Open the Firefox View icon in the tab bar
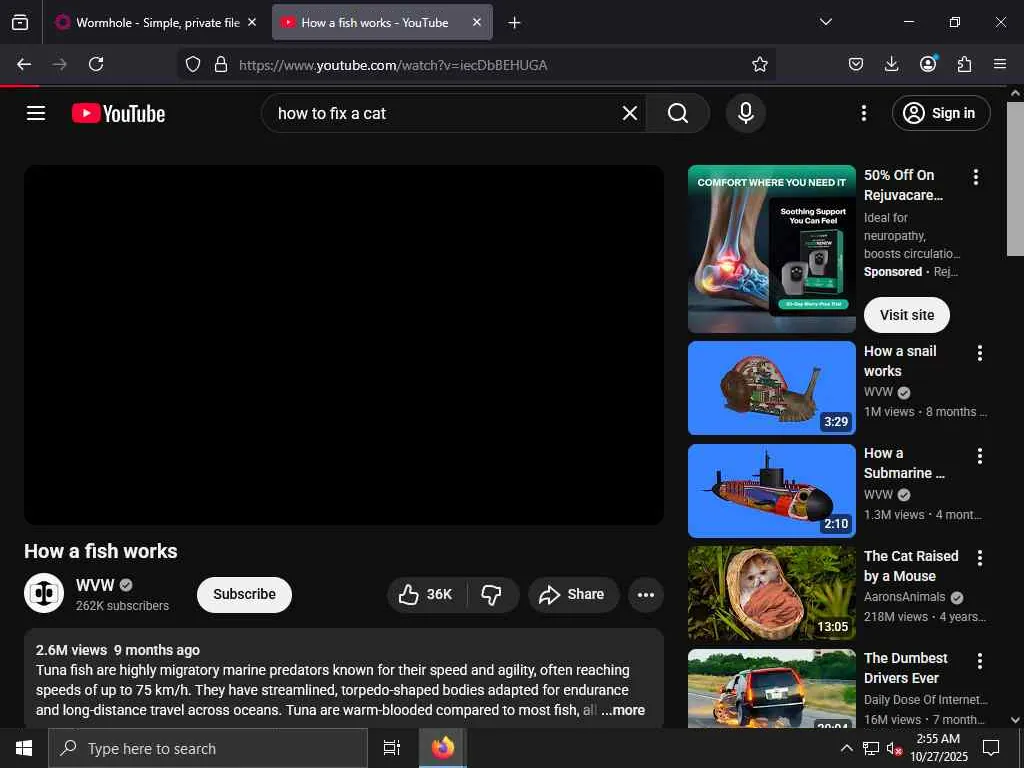The width and height of the screenshot is (1024, 768). coord(20,22)
